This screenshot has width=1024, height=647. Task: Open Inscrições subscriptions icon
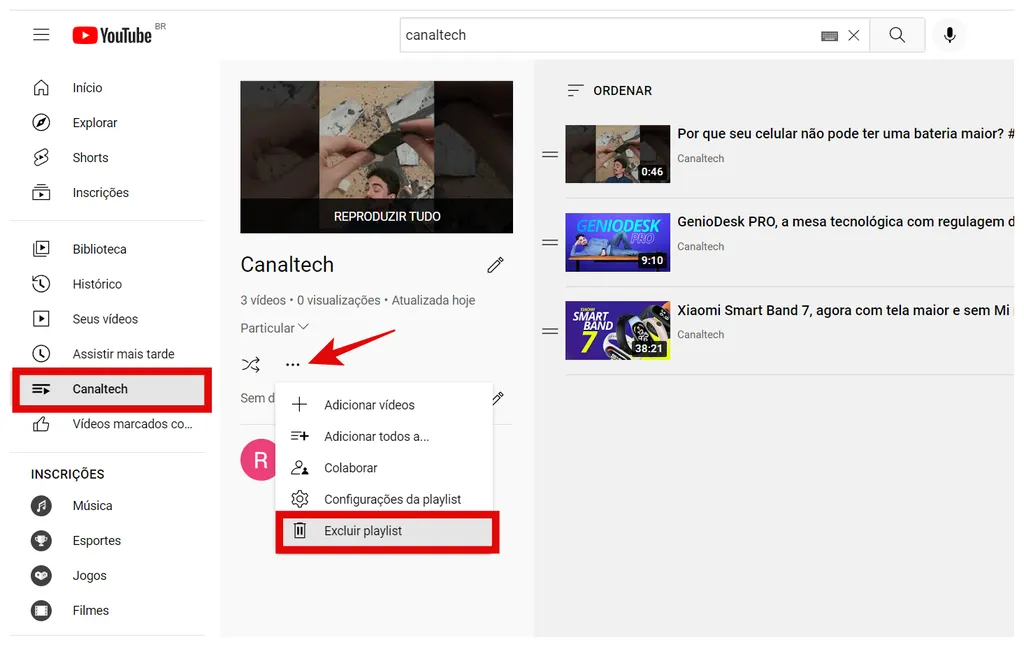(41, 193)
